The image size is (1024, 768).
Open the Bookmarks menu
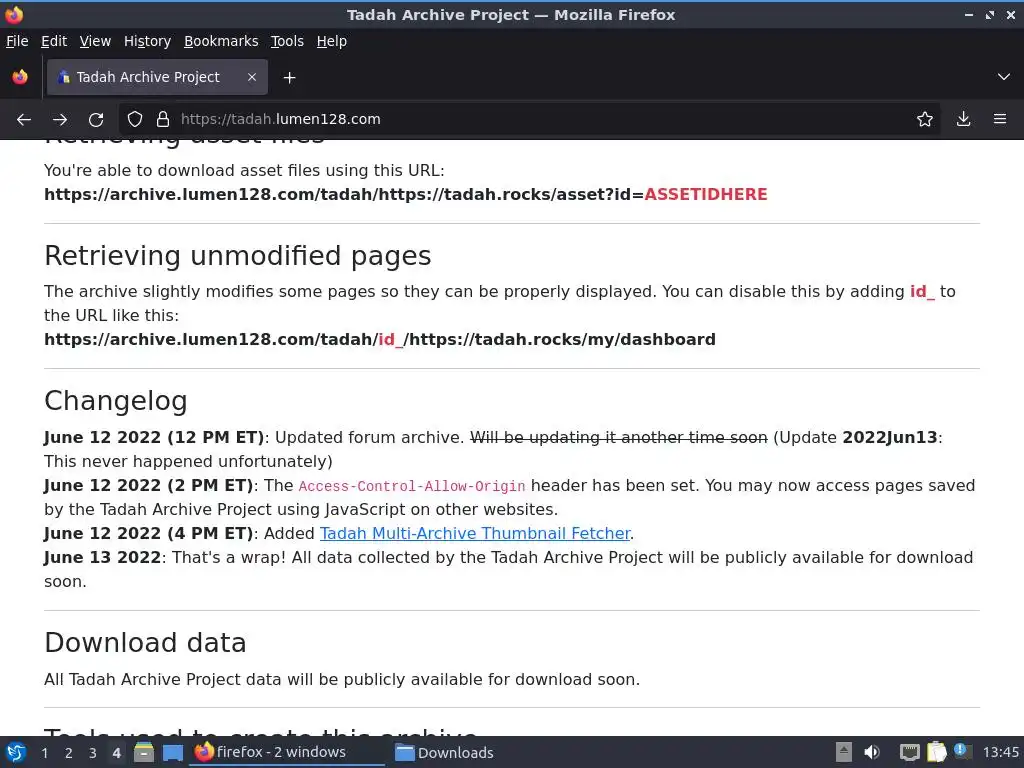(x=221, y=41)
